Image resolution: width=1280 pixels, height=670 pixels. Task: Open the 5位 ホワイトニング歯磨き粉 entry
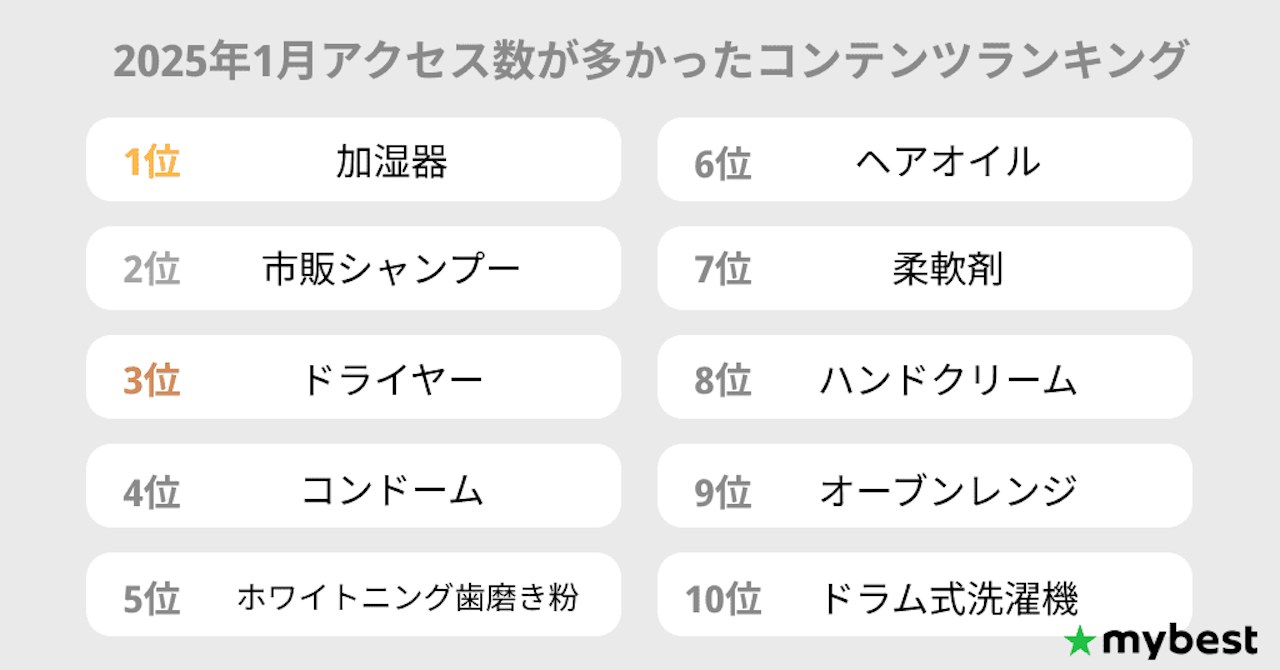click(x=354, y=595)
